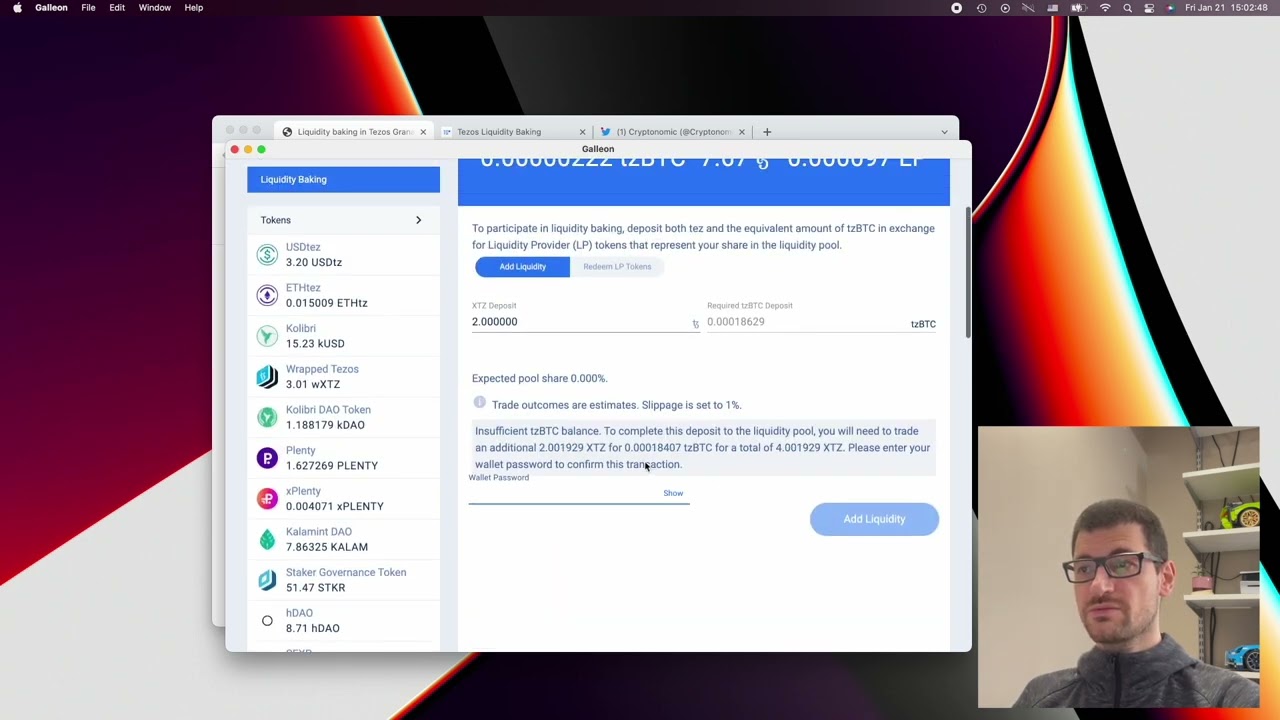This screenshot has height=720, width=1280.
Task: Click the hDAO token circle icon
Action: [x=267, y=621]
